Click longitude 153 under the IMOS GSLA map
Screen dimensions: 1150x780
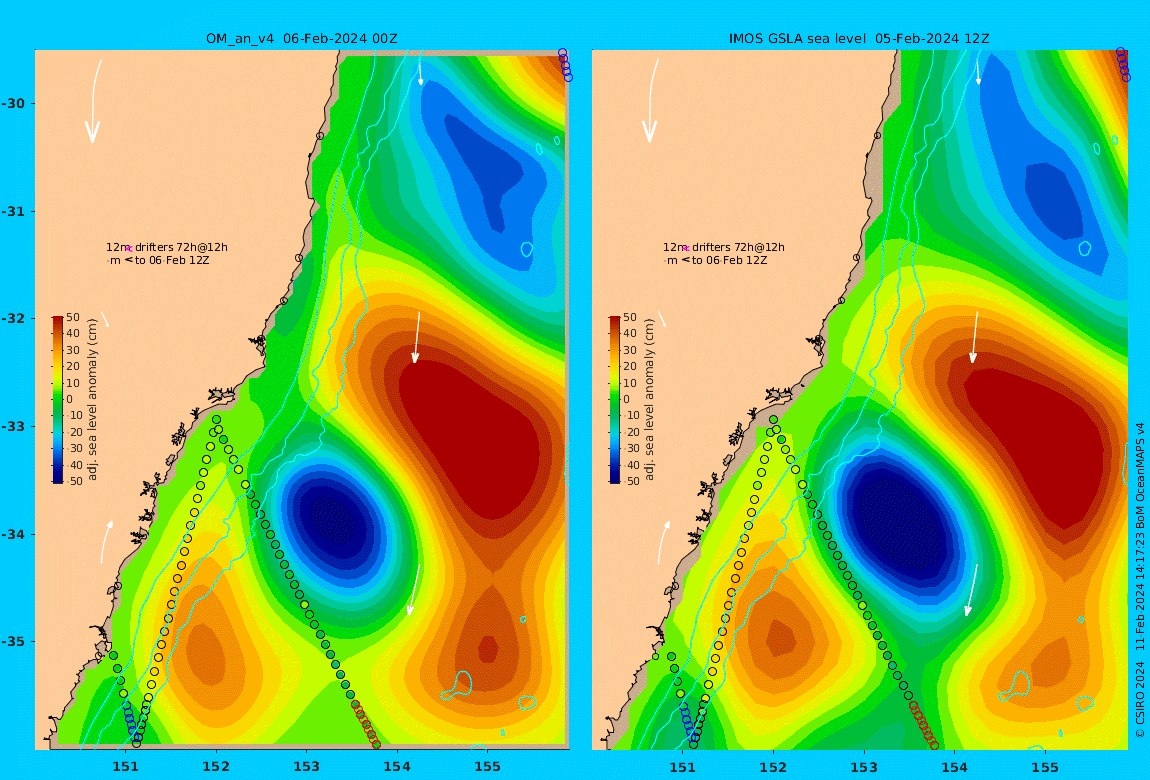(864, 767)
